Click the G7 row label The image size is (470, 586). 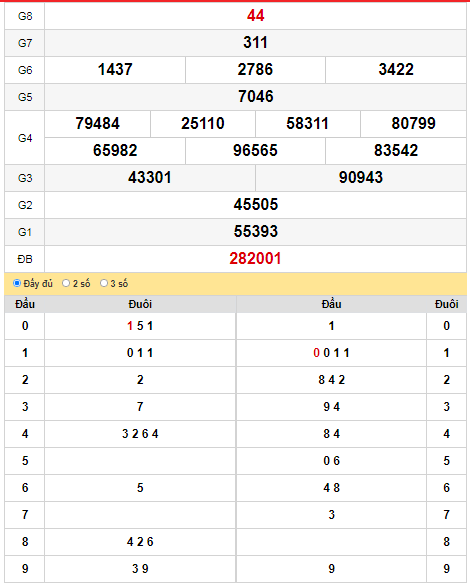tap(25, 43)
